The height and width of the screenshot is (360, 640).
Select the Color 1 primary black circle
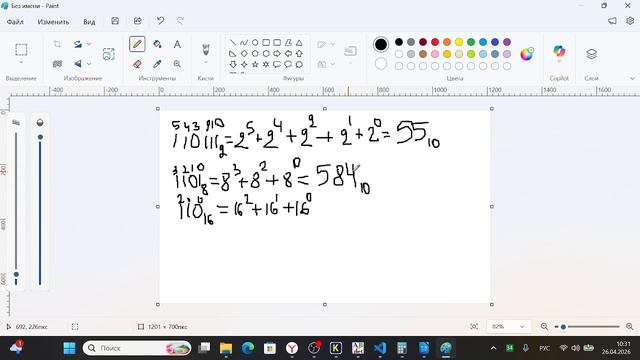[x=381, y=44]
